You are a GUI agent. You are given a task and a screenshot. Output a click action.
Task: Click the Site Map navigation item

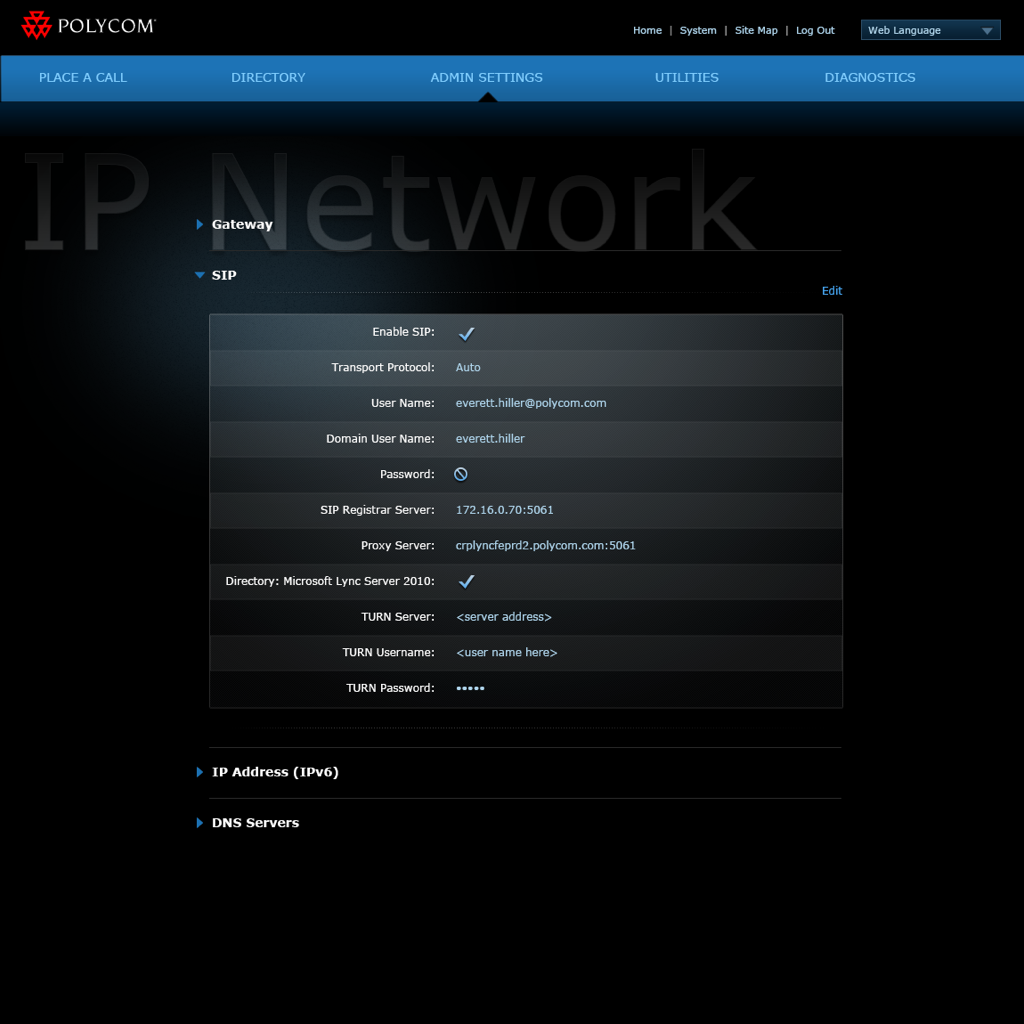click(x=756, y=30)
